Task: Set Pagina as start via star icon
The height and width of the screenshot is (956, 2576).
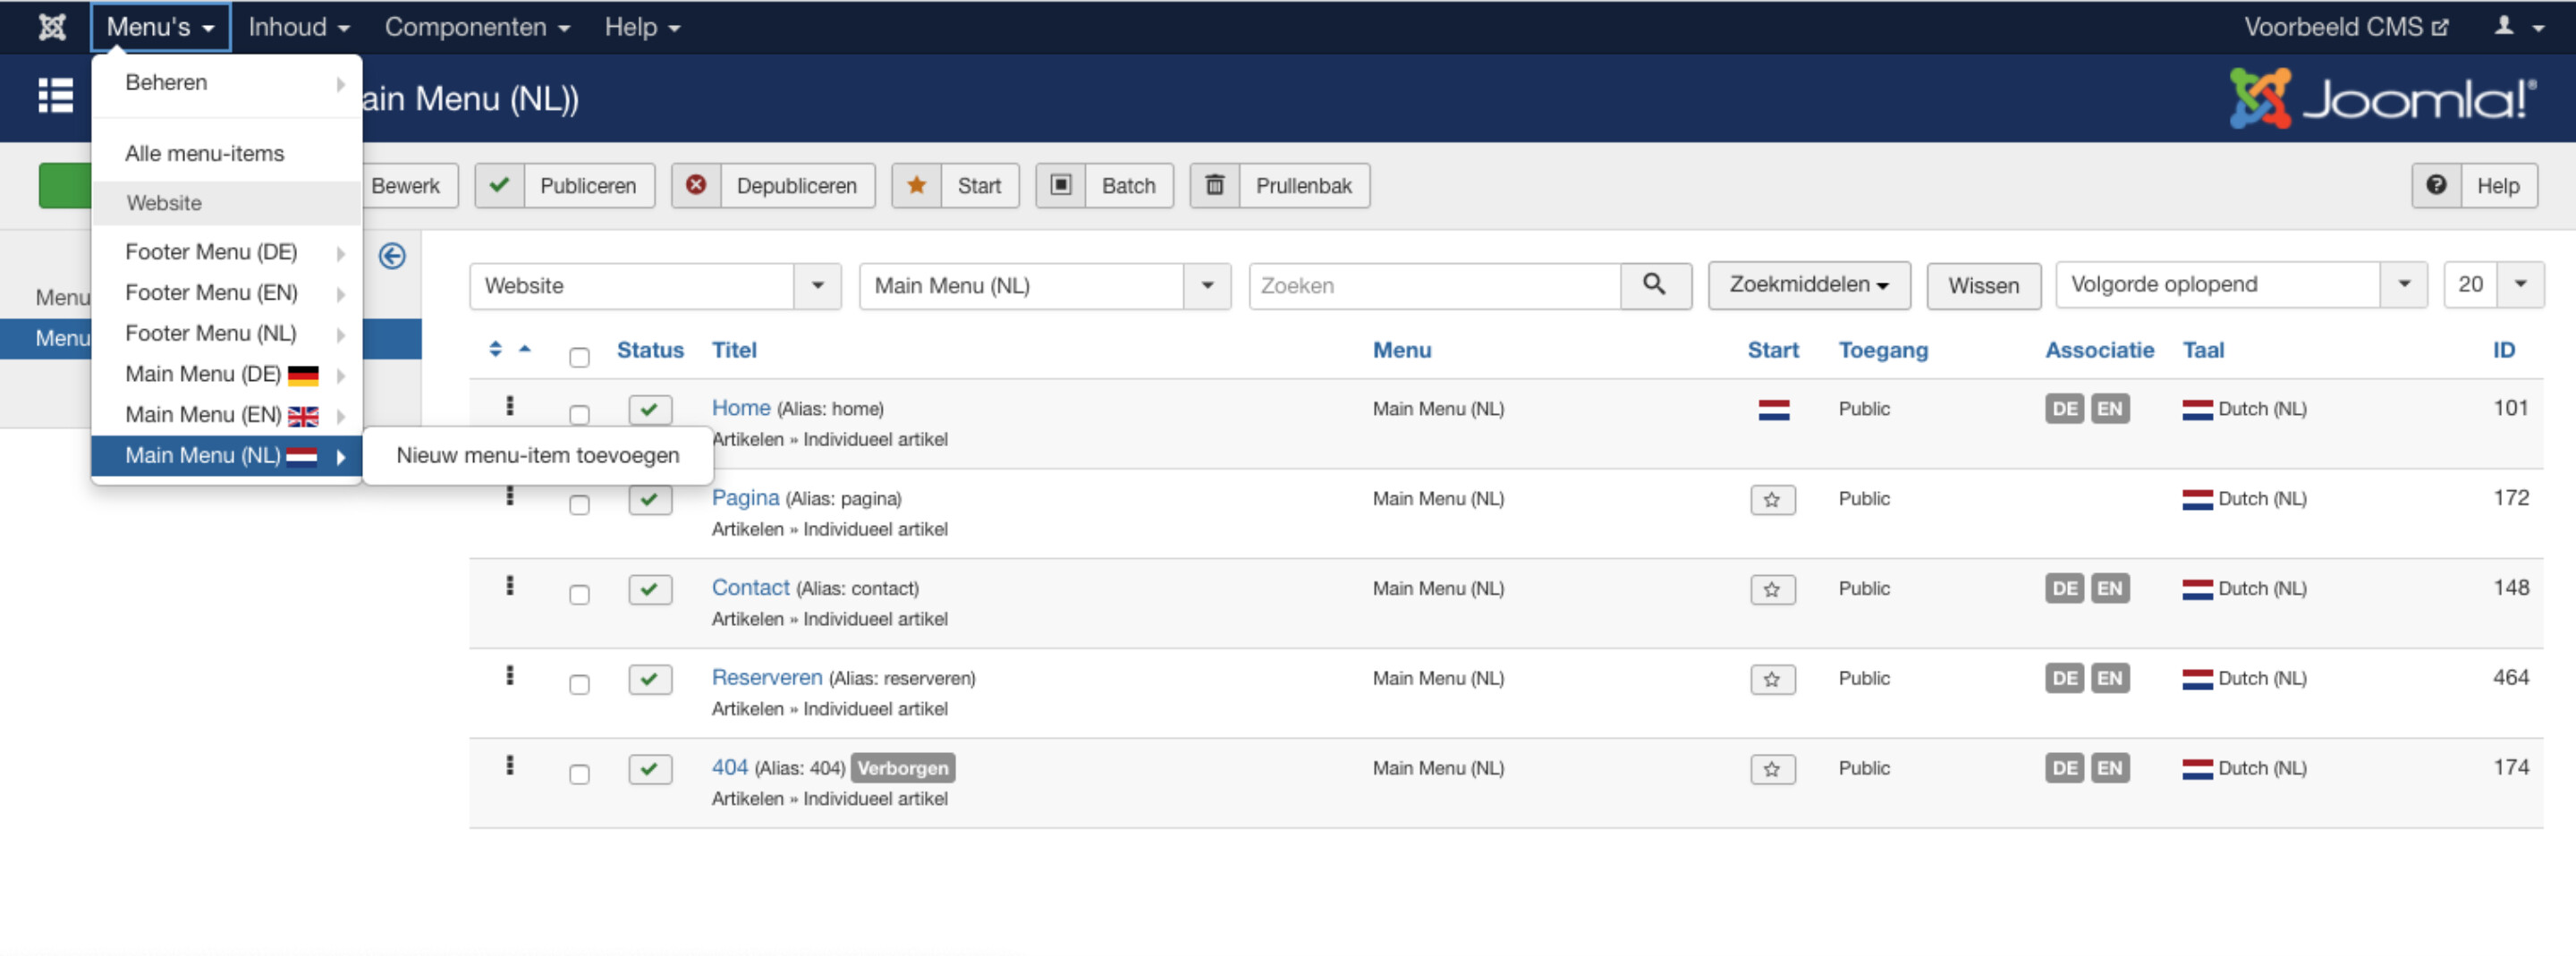Action: click(1771, 499)
